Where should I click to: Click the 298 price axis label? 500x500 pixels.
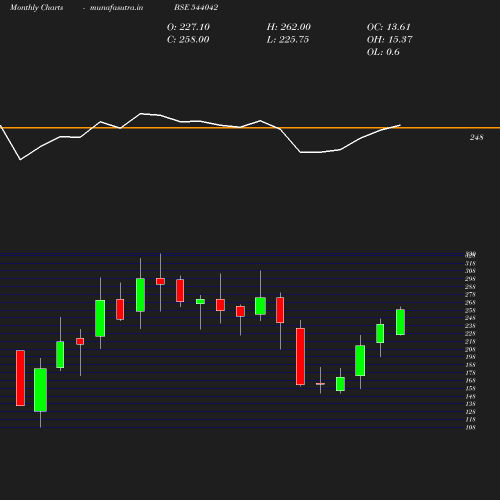pos(470,279)
